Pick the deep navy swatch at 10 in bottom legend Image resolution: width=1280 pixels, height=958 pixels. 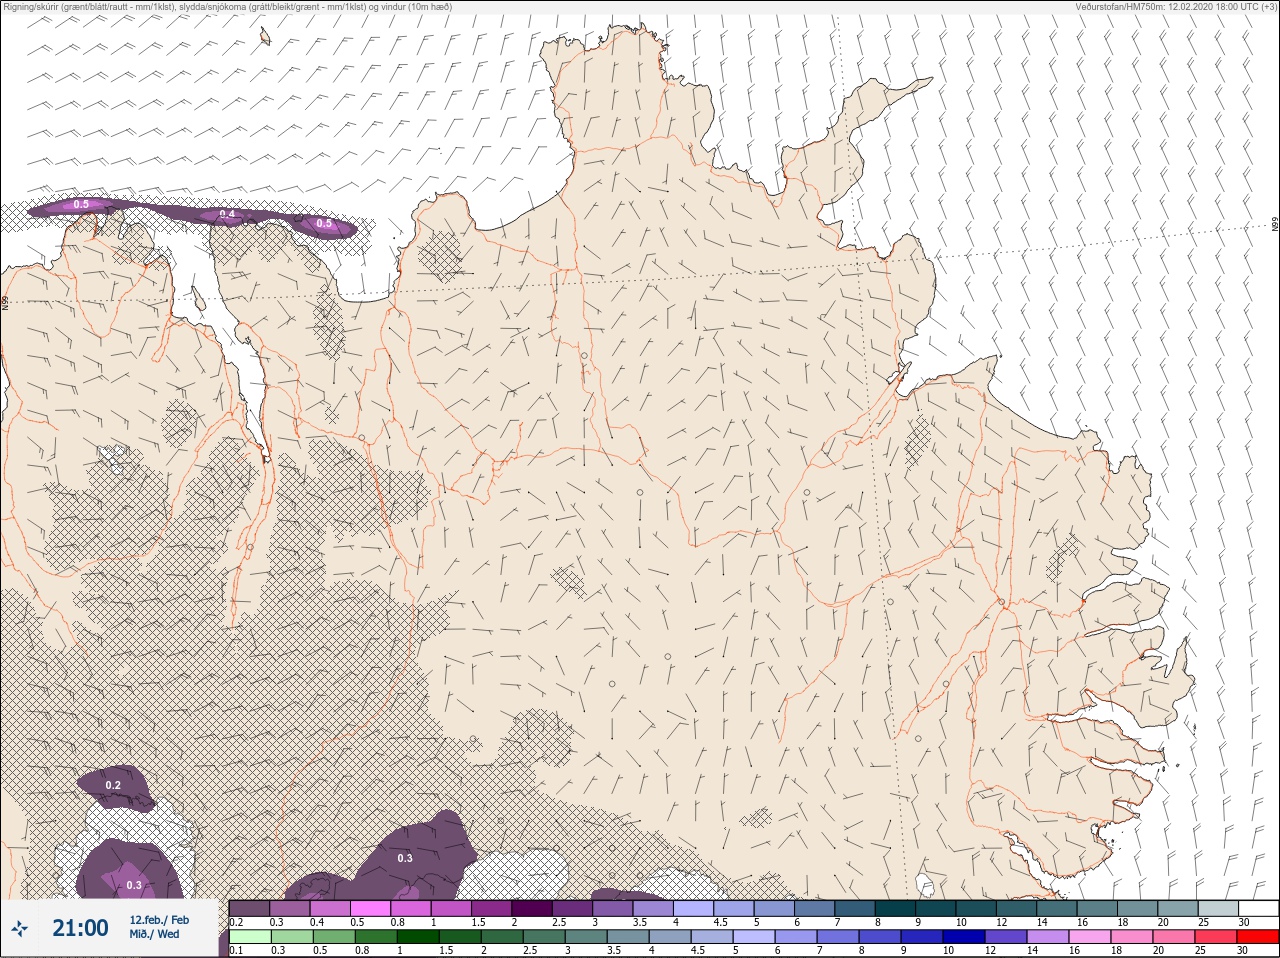[965, 938]
